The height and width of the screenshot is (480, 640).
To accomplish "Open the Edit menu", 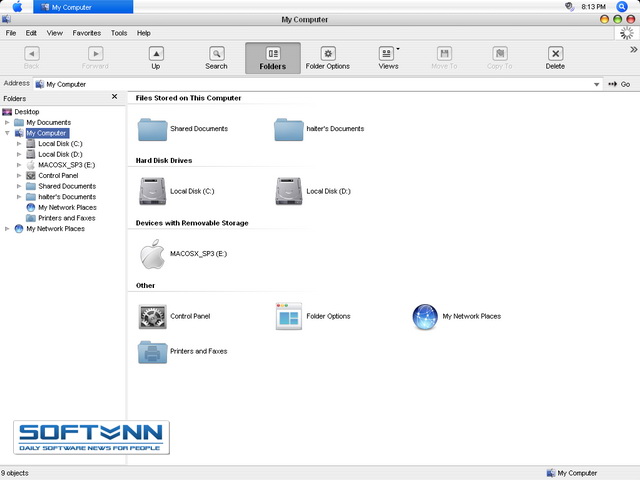I will click(x=31, y=33).
